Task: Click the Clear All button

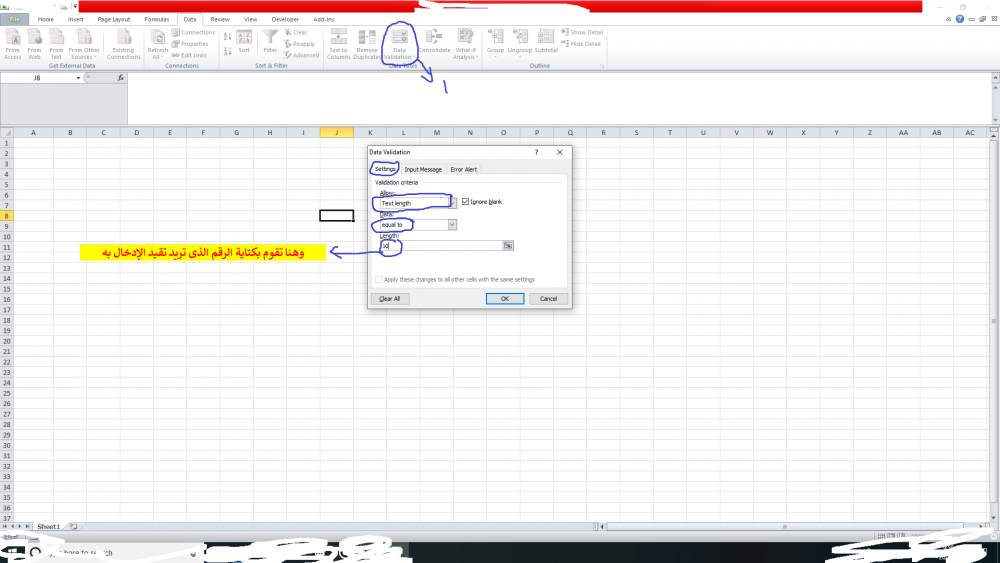Action: coord(390,298)
